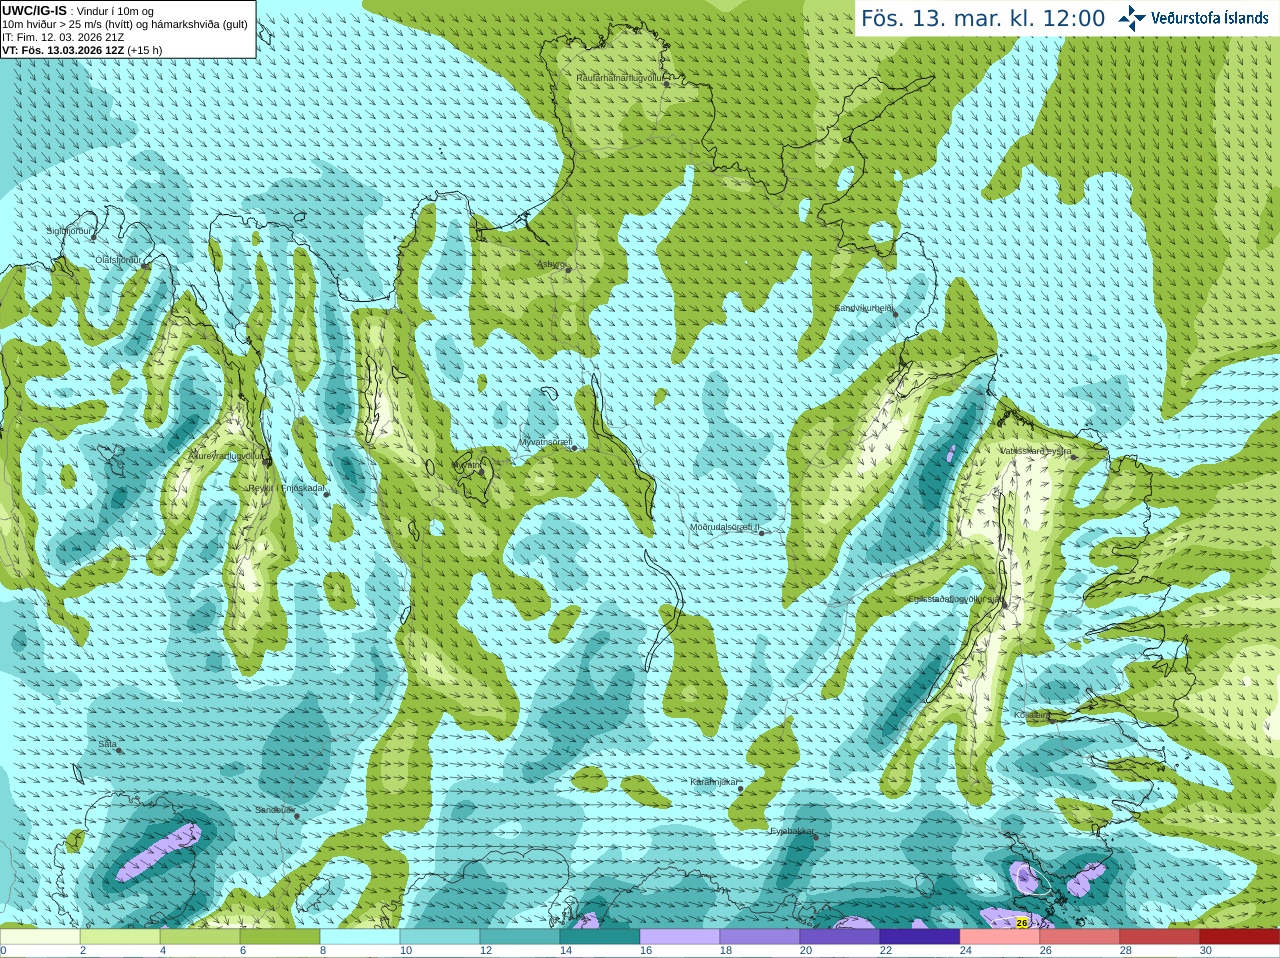The height and width of the screenshot is (958, 1280).
Task: Pick the 26–28 m/s salmon swatch
Action: [x=1080, y=937]
